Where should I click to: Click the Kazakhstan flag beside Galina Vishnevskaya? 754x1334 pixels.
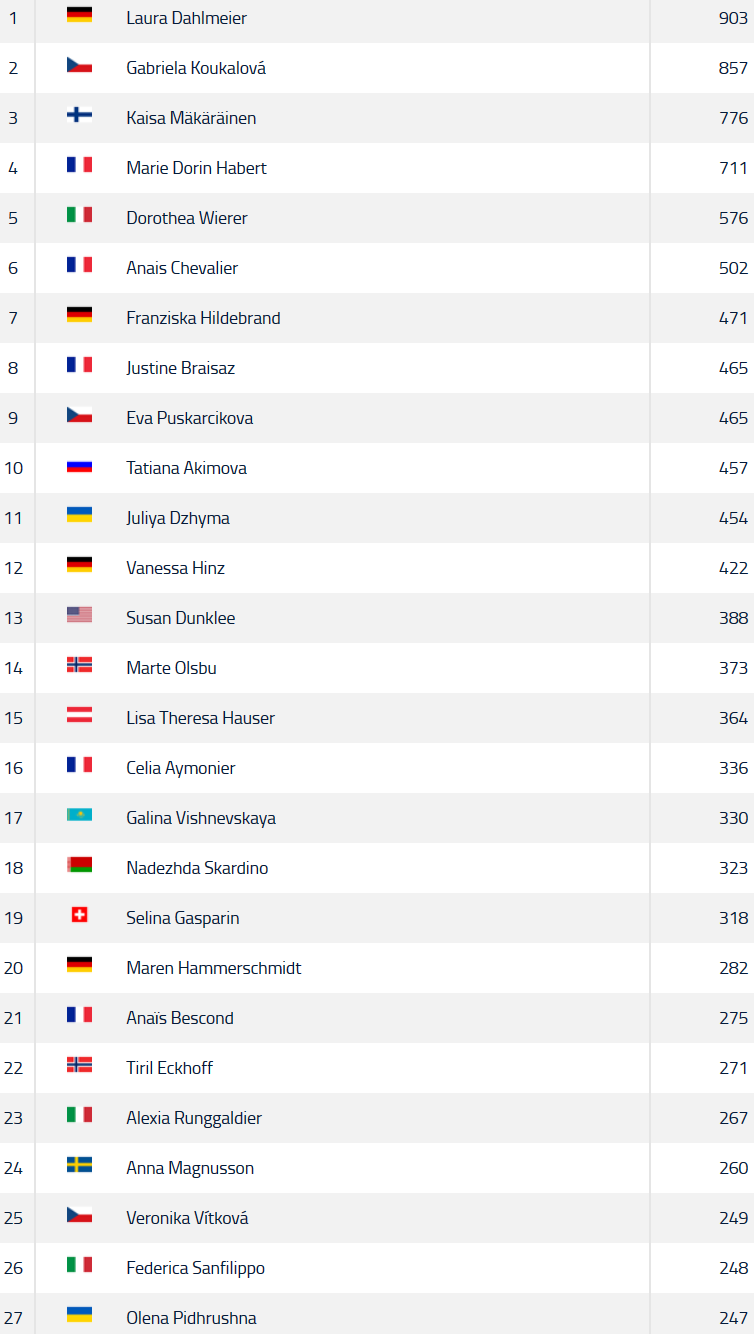tap(79, 815)
